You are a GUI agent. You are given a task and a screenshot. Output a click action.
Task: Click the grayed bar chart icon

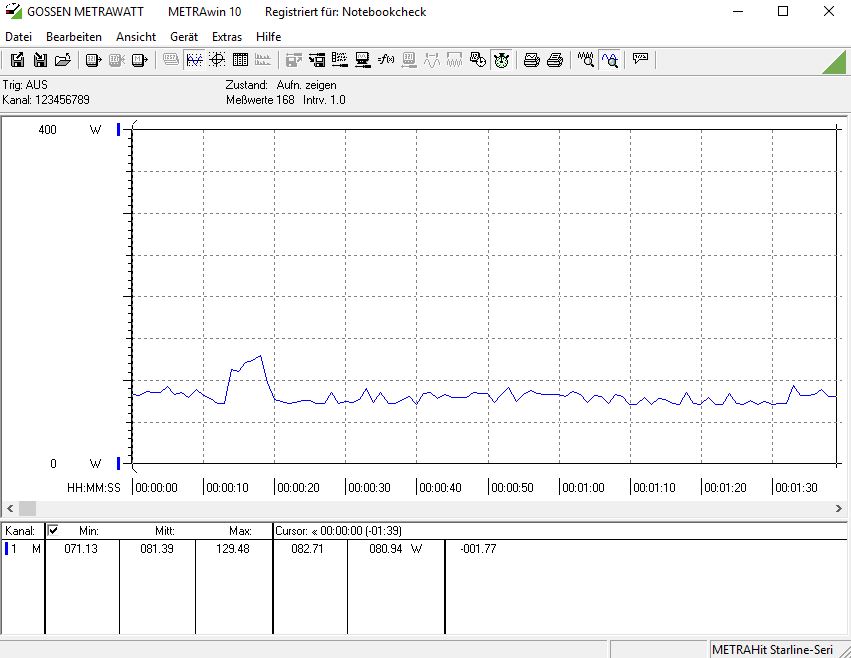coord(263,60)
